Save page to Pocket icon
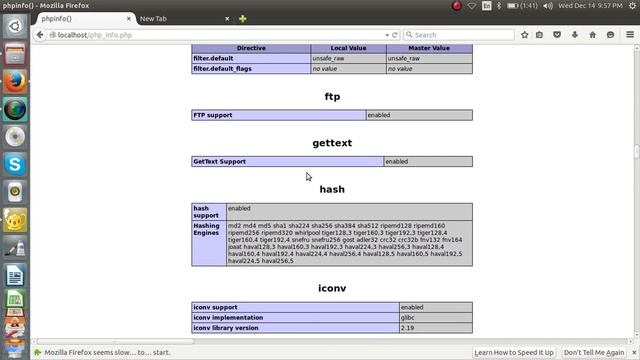 pos(557,35)
